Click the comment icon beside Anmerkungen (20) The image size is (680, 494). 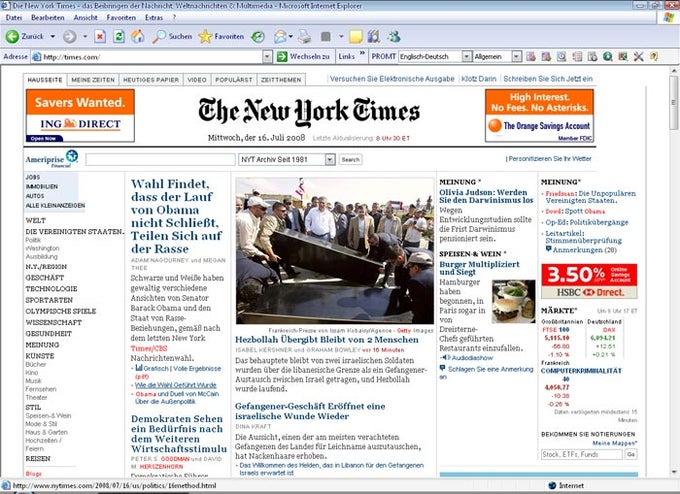pyautogui.click(x=549, y=249)
